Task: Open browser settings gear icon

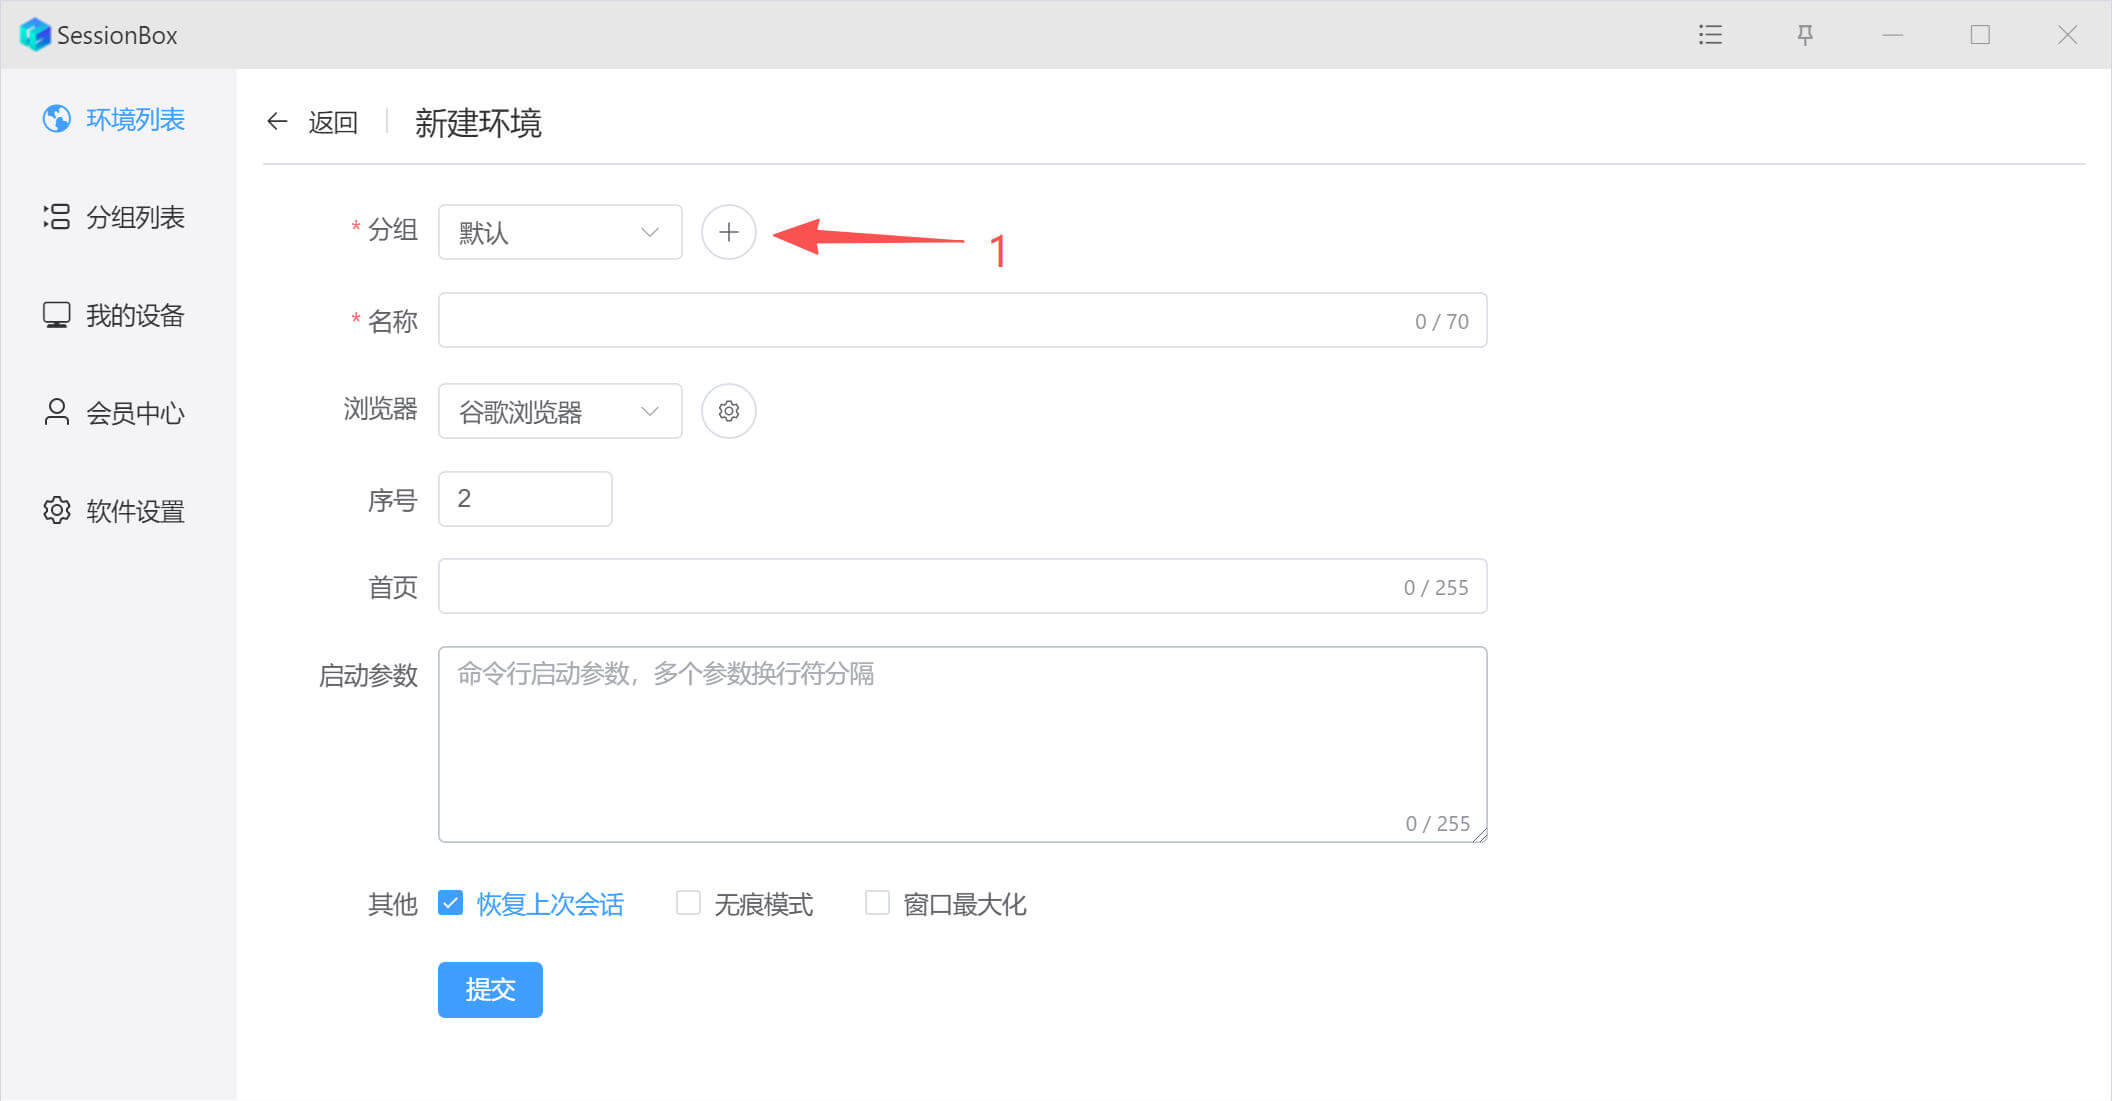Action: pyautogui.click(x=728, y=411)
